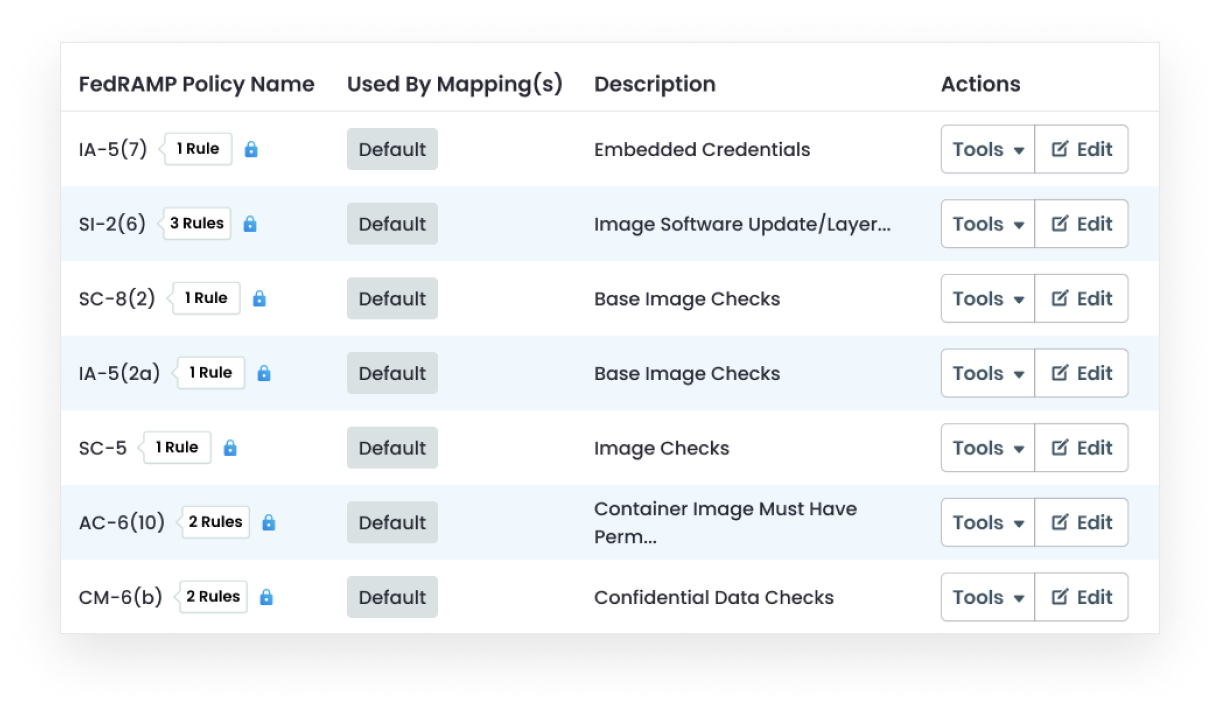Click the lock icon beside SC-5
Screen dimensions: 1220x714
(230, 448)
